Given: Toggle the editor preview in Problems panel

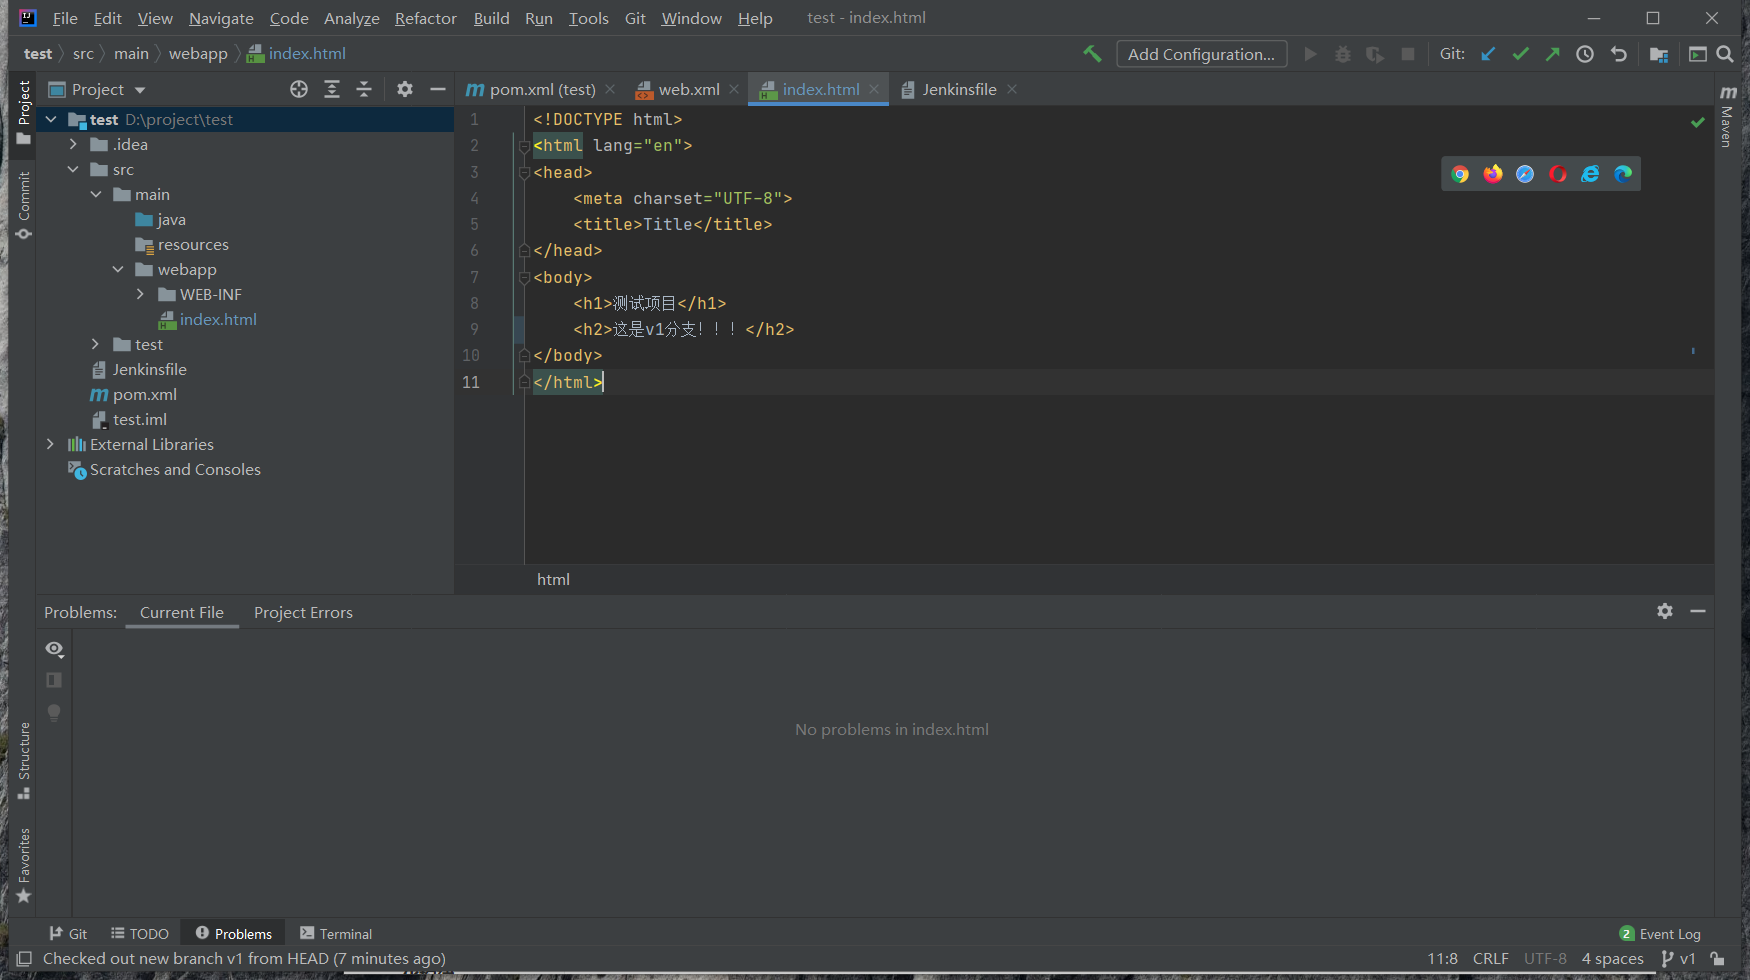Looking at the screenshot, I should pos(54,680).
